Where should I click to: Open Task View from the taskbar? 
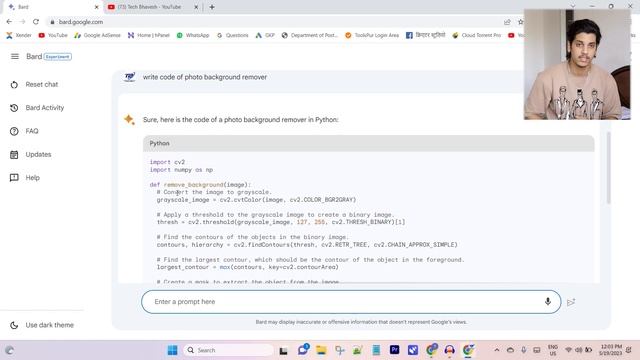pyautogui.click(x=283, y=351)
